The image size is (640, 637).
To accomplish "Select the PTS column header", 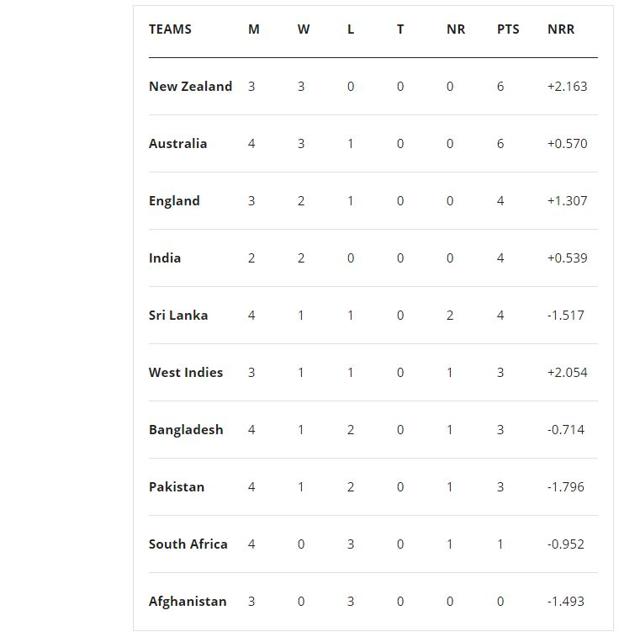I will coord(508,29).
